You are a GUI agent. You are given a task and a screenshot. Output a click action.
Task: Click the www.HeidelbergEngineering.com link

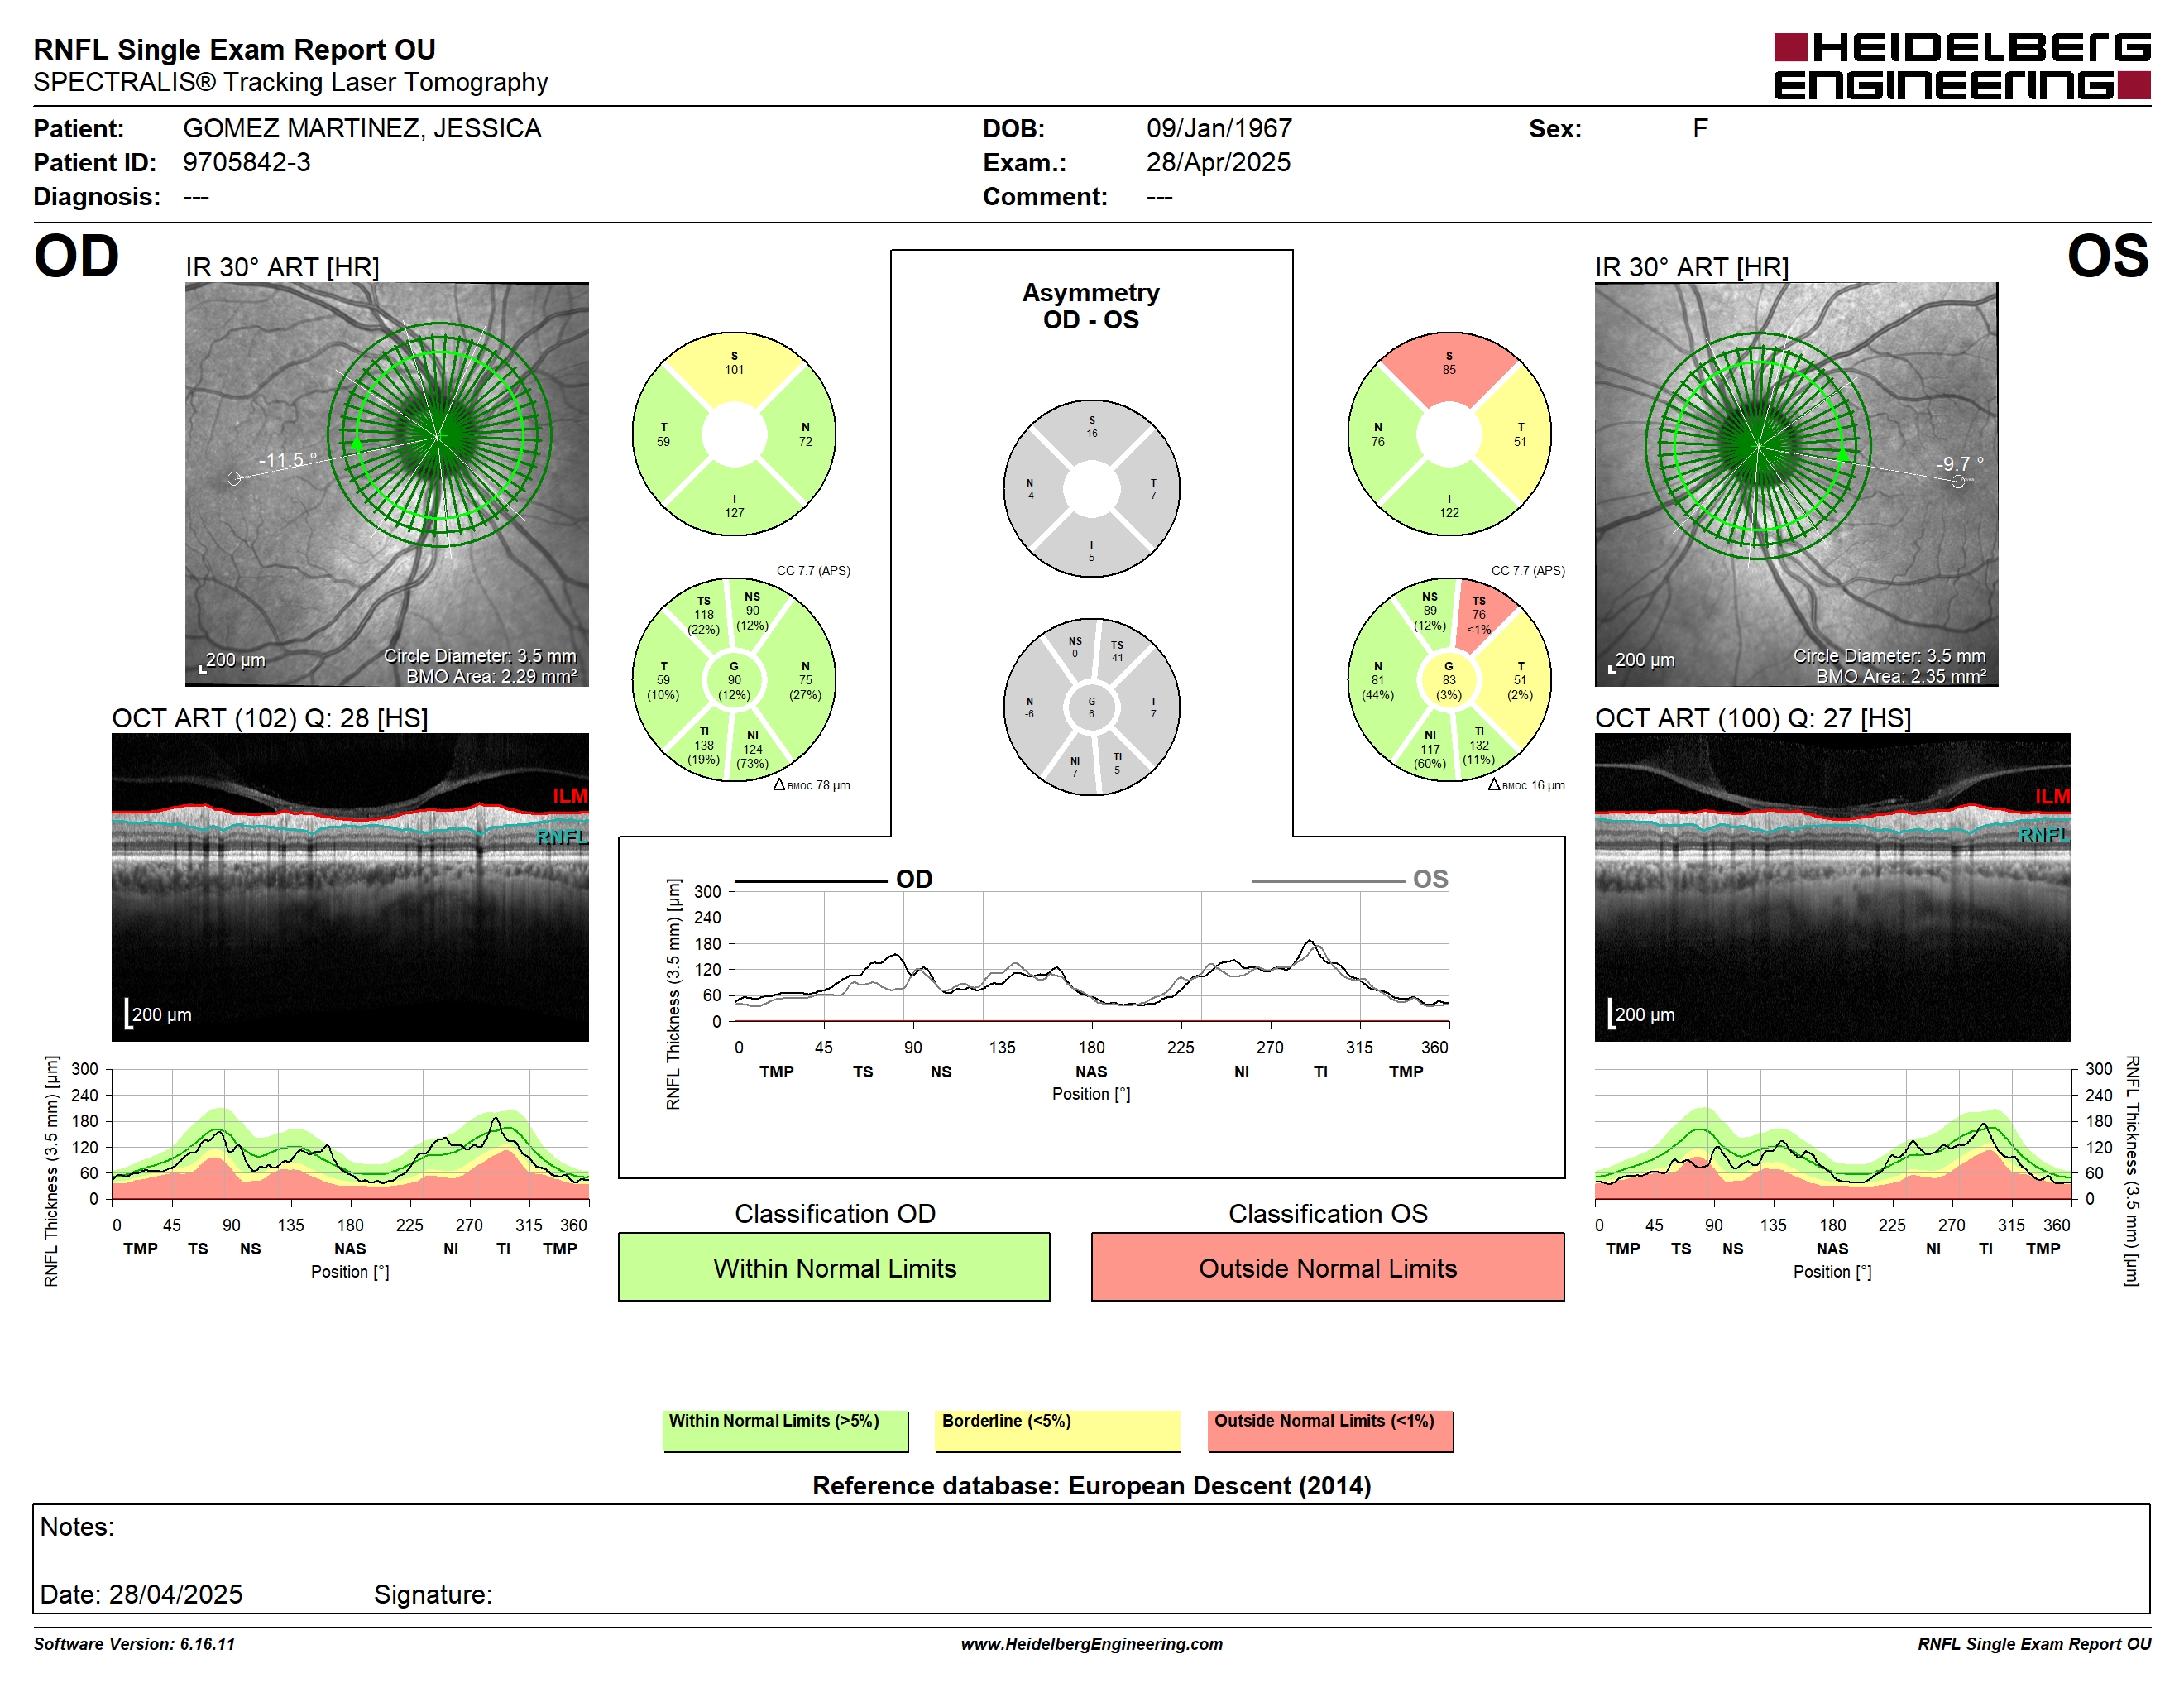1091,1644
